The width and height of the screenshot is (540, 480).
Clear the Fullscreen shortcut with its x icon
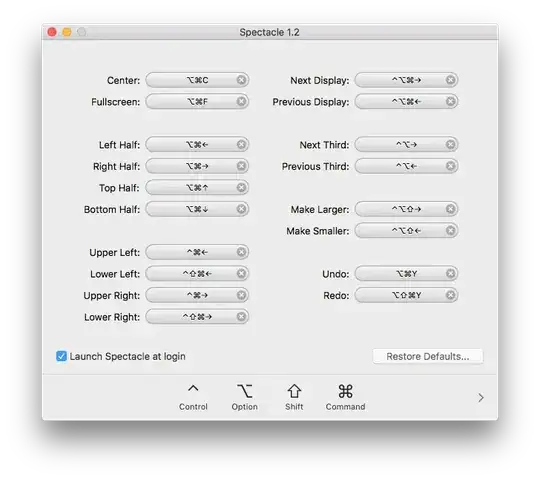tap(242, 101)
